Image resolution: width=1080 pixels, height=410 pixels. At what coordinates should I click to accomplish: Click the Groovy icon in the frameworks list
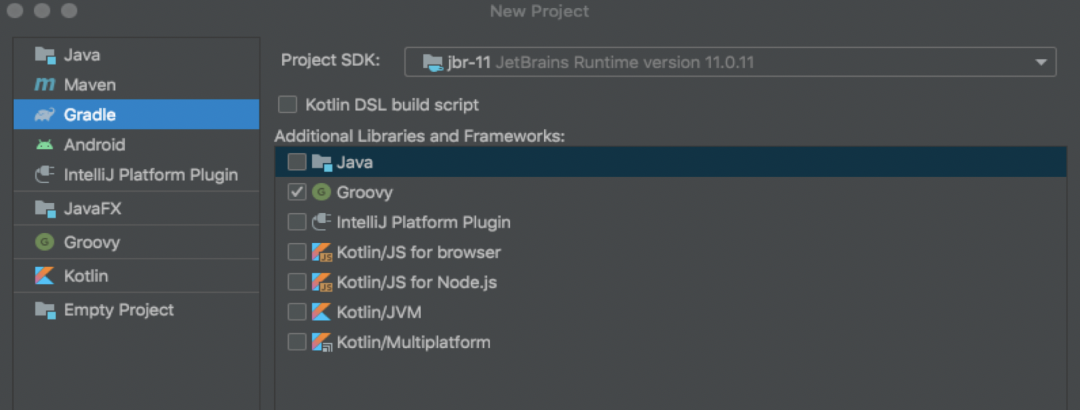tap(321, 192)
